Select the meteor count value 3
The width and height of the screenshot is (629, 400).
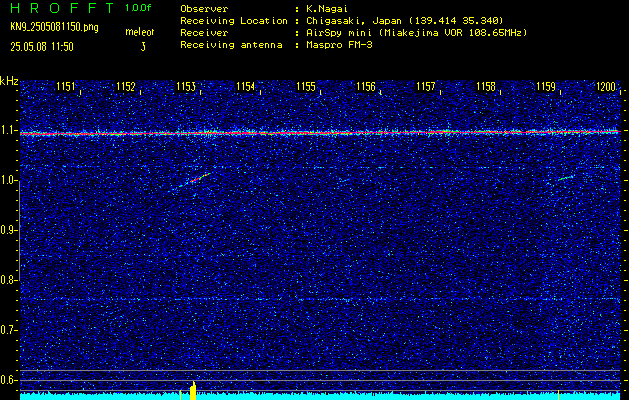click(143, 47)
